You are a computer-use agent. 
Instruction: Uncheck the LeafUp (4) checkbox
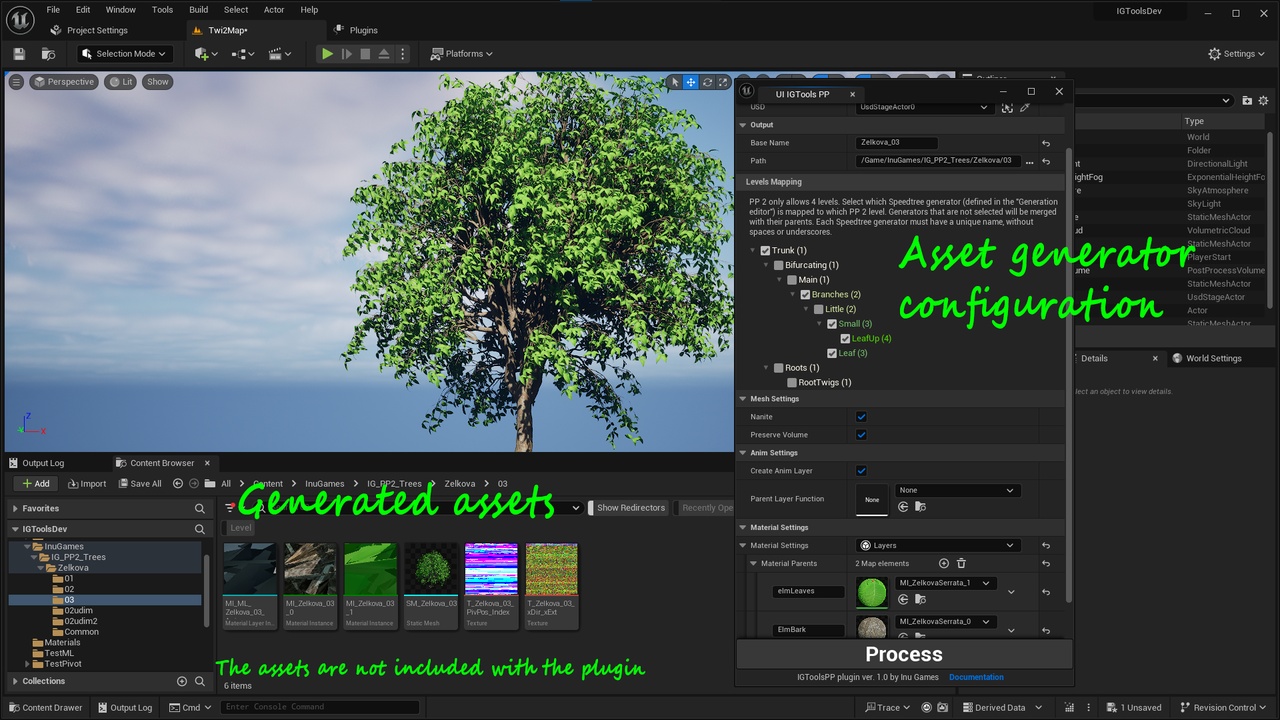(x=845, y=338)
